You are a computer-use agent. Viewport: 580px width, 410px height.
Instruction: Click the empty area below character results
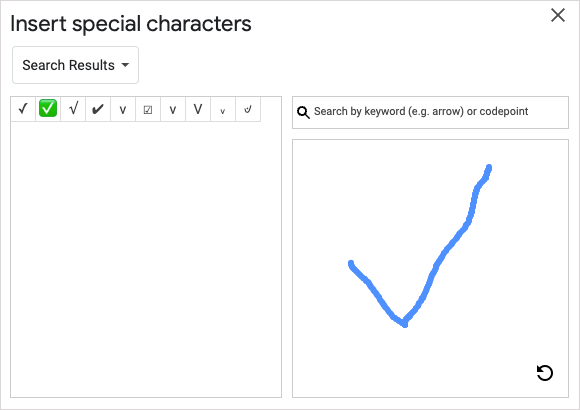[x=146, y=259]
